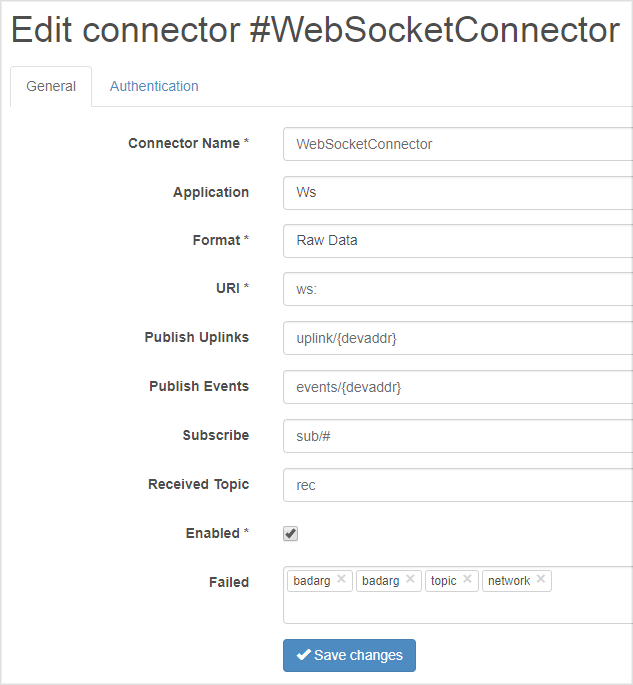Click the Enabled field label
The height and width of the screenshot is (685, 633).
click(x=213, y=534)
